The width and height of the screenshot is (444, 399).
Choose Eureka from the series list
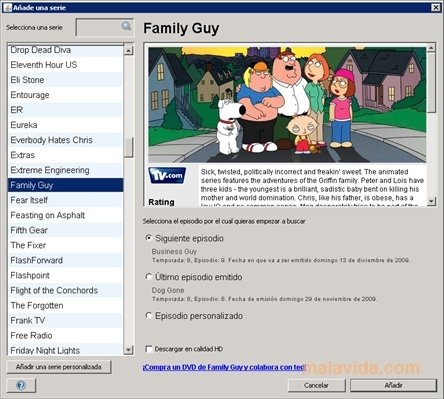pos(65,125)
